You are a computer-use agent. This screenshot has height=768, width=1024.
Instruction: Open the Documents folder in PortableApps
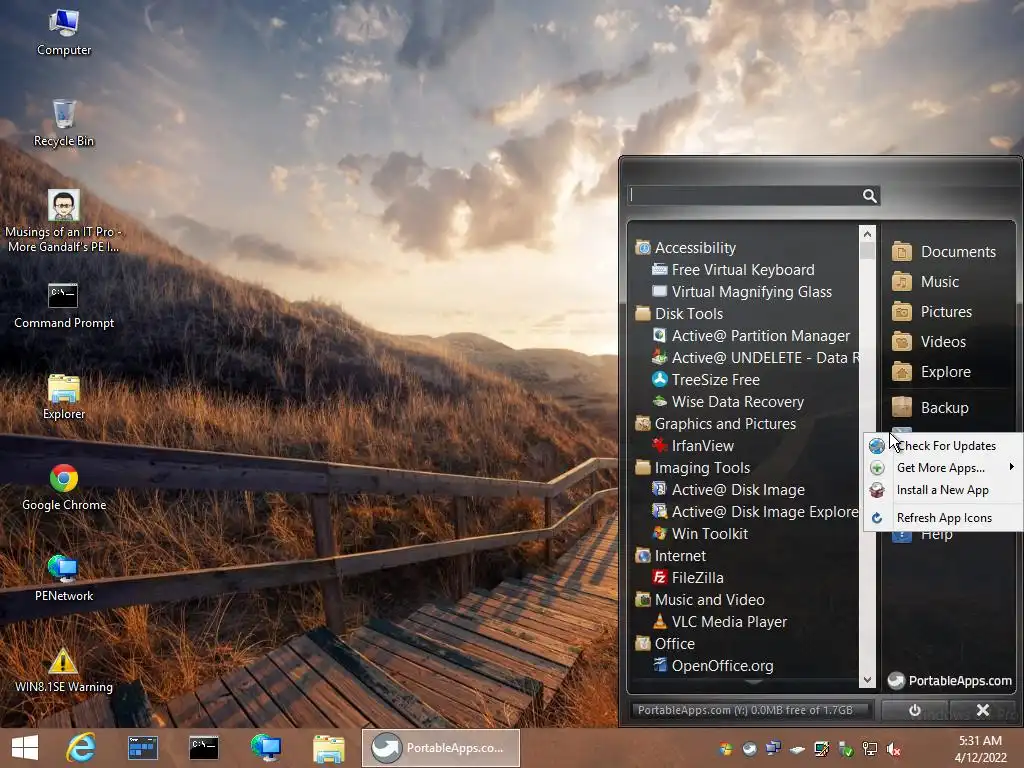pyautogui.click(x=944, y=251)
